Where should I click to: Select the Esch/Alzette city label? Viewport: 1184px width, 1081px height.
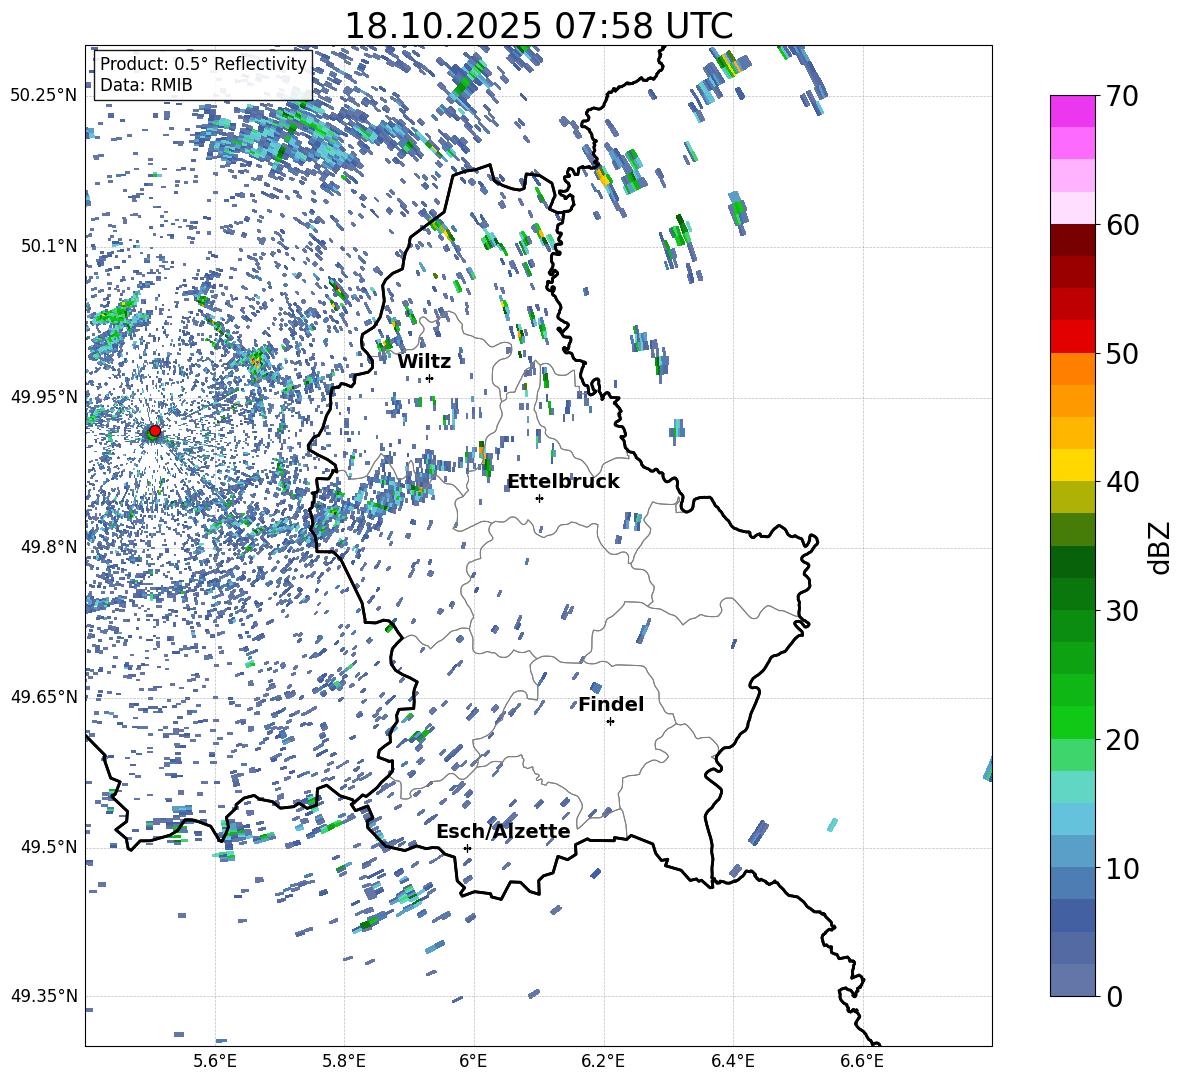503,831
